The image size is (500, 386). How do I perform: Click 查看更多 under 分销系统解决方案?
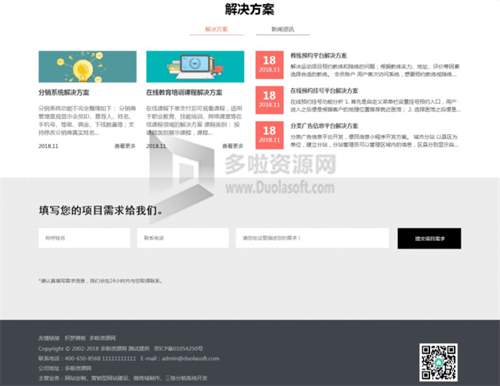click(x=125, y=146)
